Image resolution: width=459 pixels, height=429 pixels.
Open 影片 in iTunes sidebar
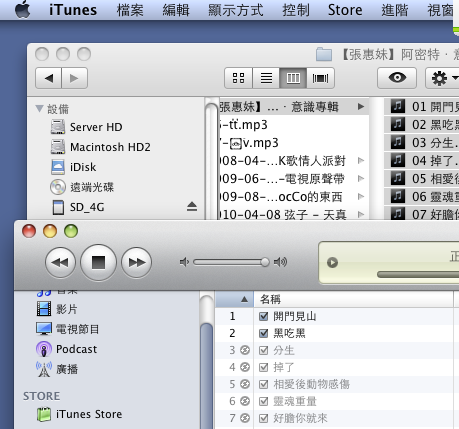(x=57, y=309)
